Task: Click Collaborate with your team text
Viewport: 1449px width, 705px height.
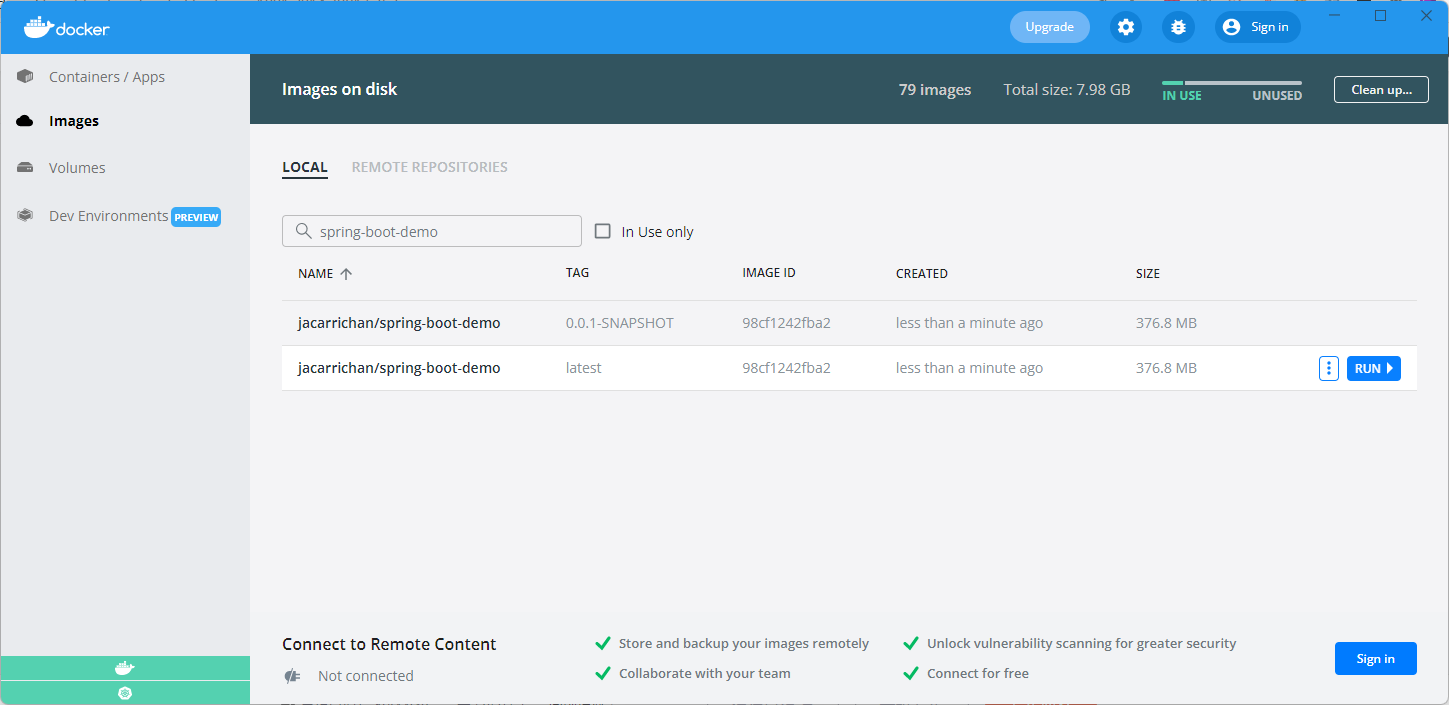Action: coord(704,673)
